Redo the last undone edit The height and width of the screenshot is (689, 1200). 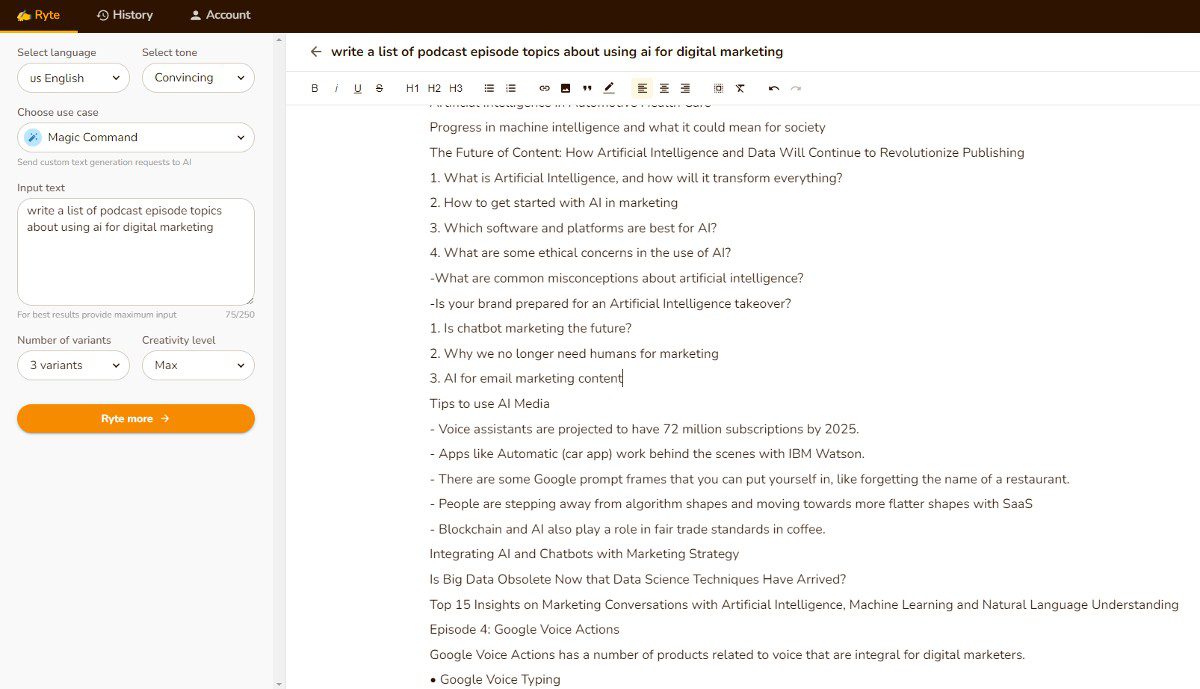point(796,88)
